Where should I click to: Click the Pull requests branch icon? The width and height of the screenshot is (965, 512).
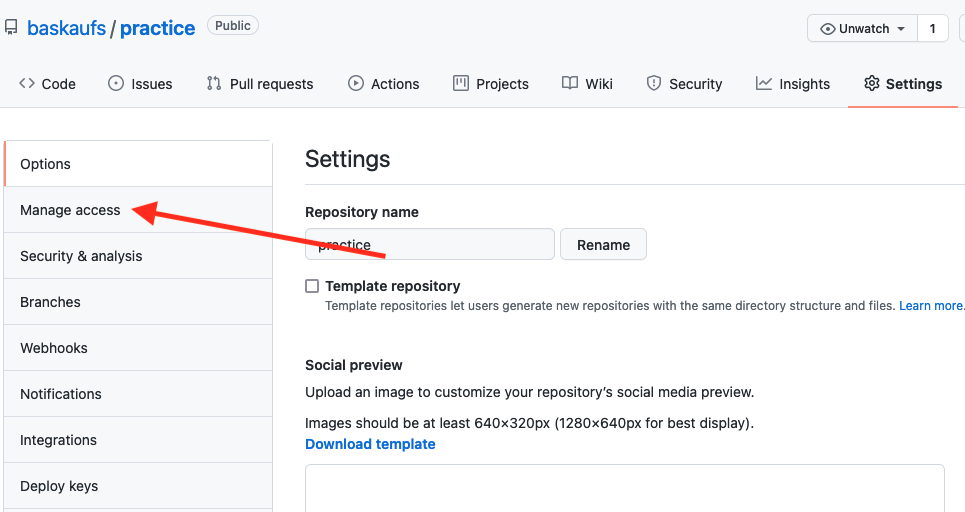[214, 83]
